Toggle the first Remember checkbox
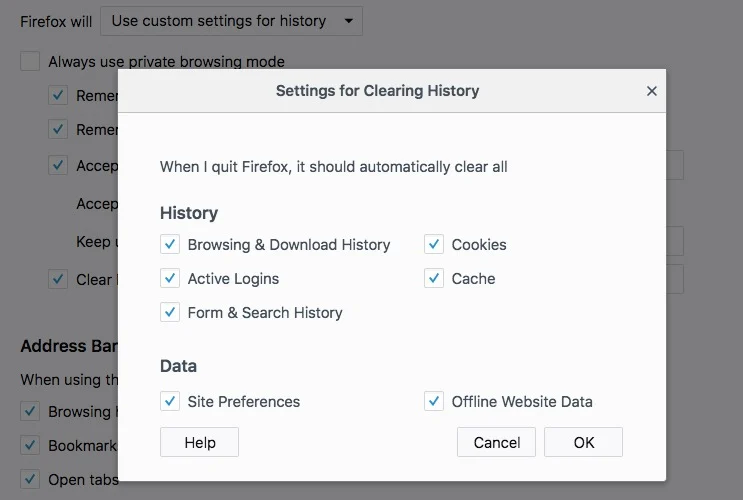Screen dimensions: 743x500 click(59, 96)
